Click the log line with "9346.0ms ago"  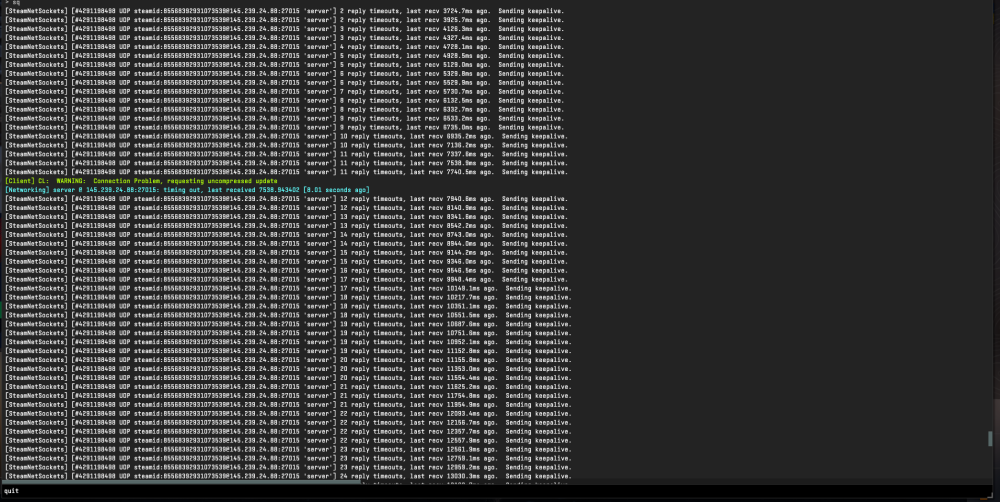pyautogui.click(x=286, y=262)
